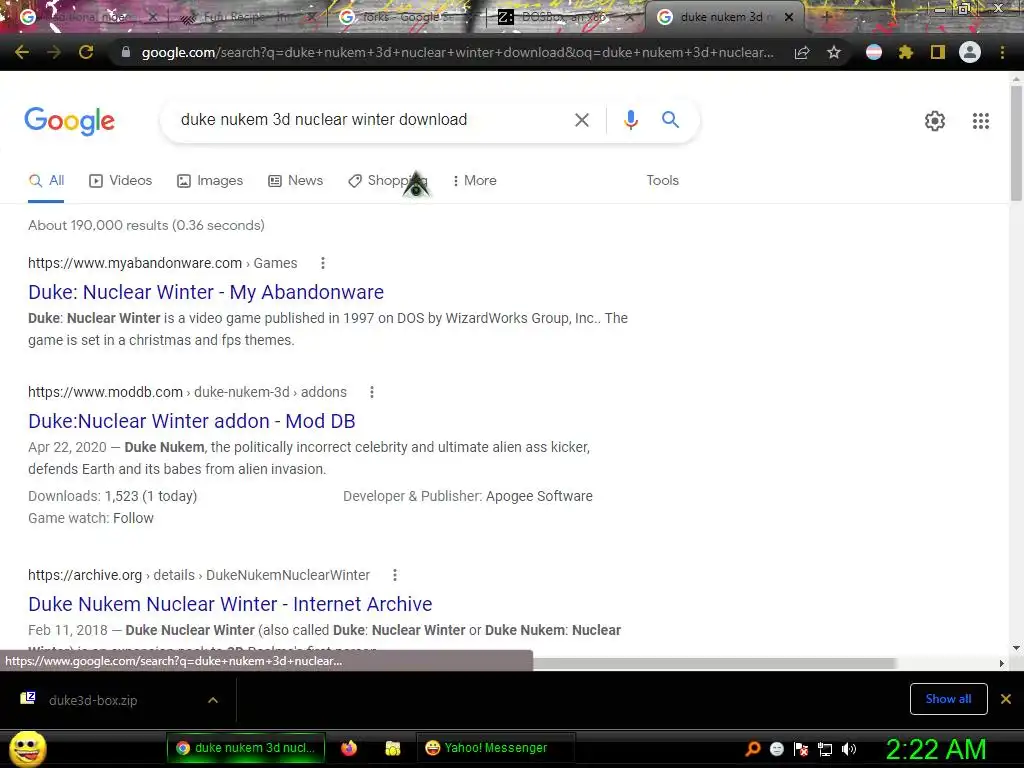
Task: Expand the More search categories menu
Action: [475, 180]
